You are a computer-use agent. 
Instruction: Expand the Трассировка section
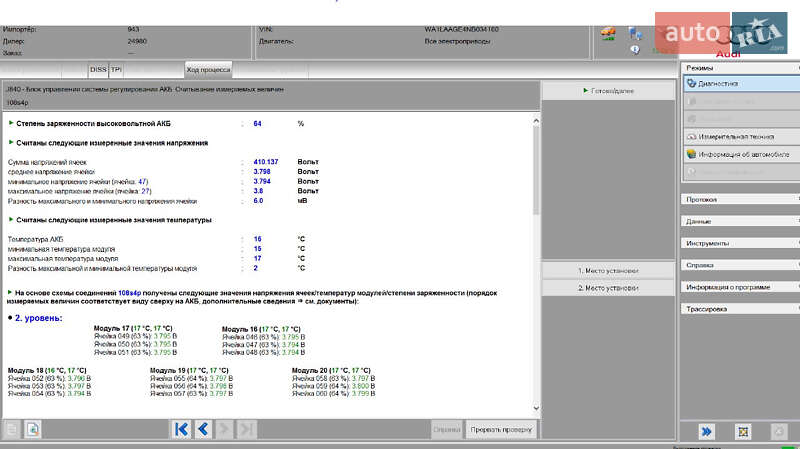[x=740, y=309]
